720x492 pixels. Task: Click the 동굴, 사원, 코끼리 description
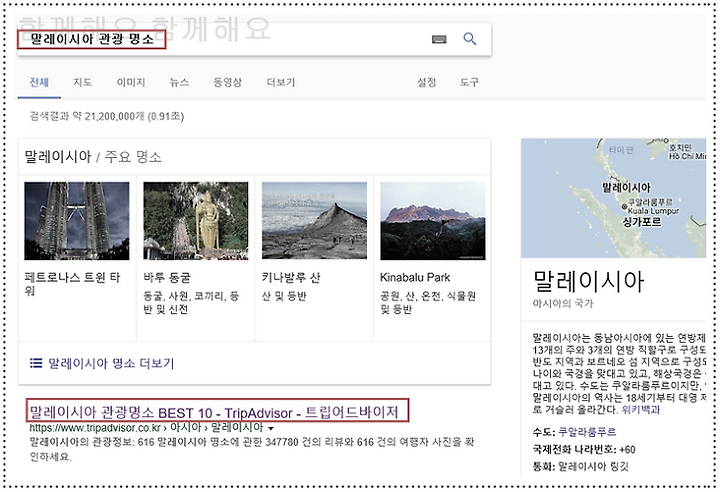(x=191, y=302)
